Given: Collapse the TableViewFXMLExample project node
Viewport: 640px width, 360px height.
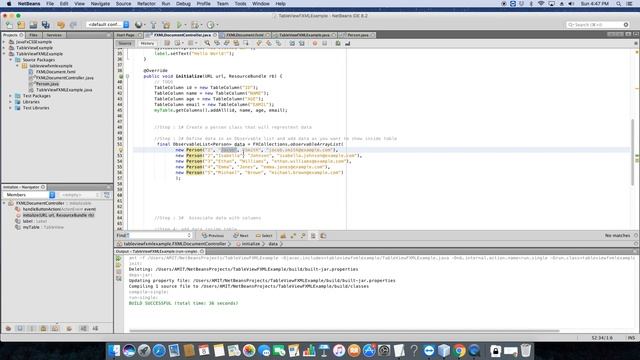Looking at the screenshot, I should [x=4, y=54].
